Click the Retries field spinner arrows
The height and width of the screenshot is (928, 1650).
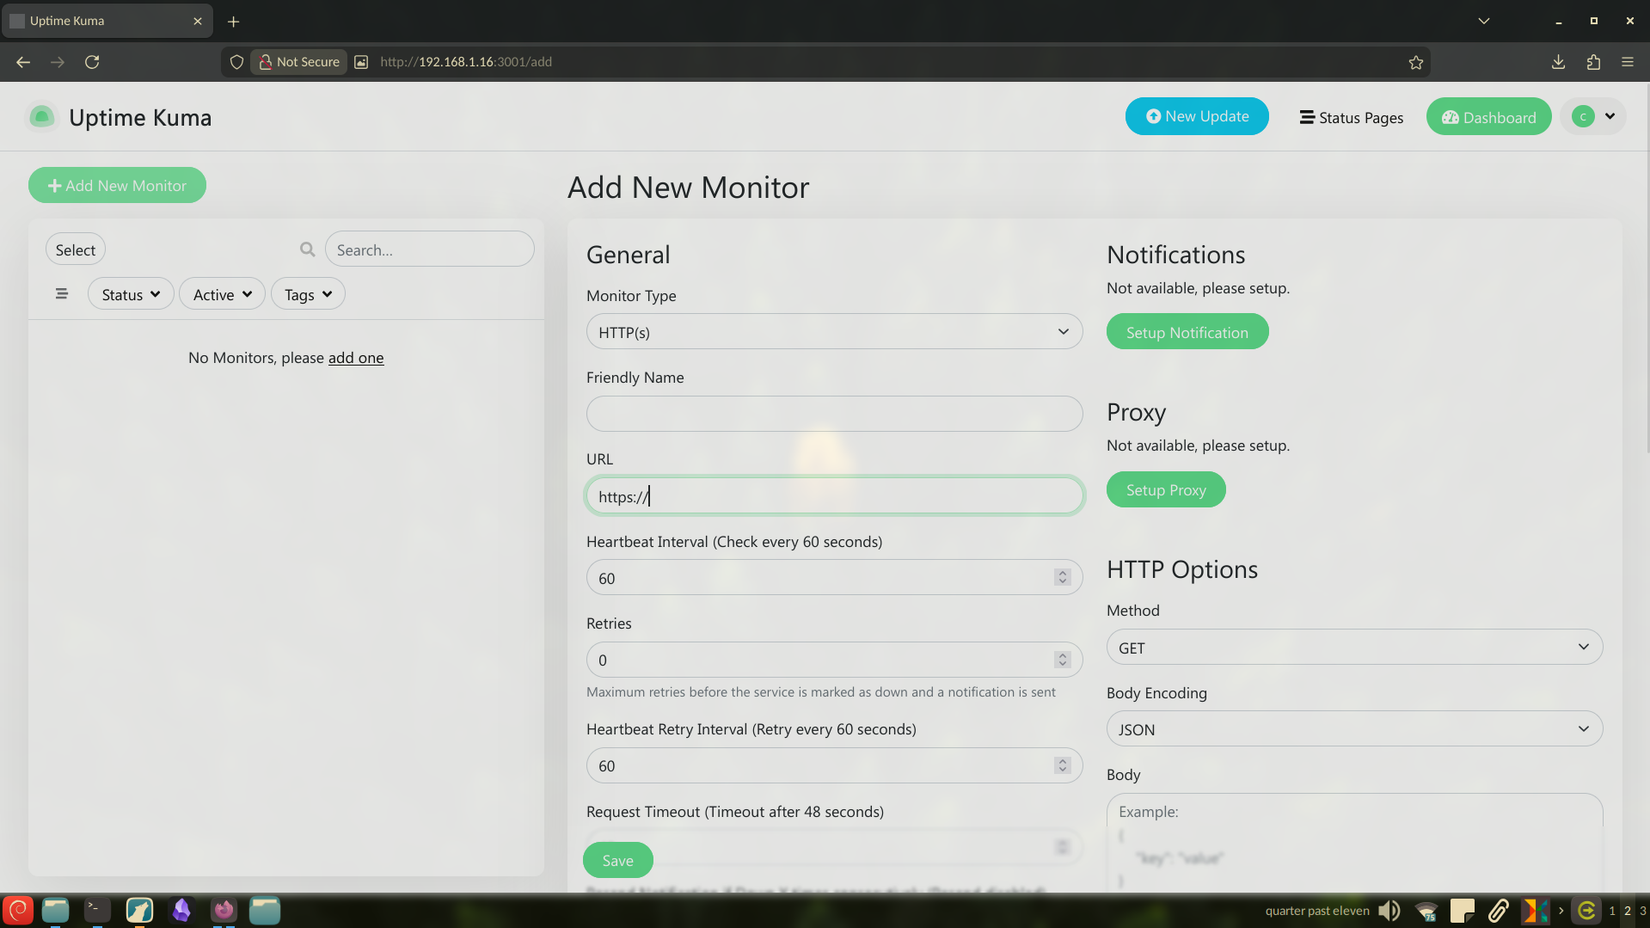(x=1062, y=660)
